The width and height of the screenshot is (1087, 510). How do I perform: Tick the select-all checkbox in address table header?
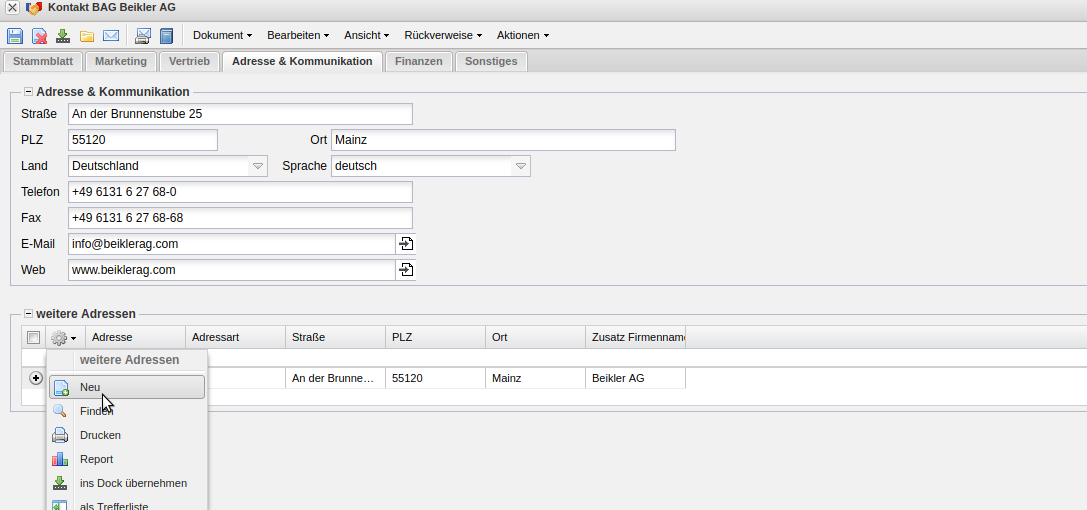(x=33, y=338)
